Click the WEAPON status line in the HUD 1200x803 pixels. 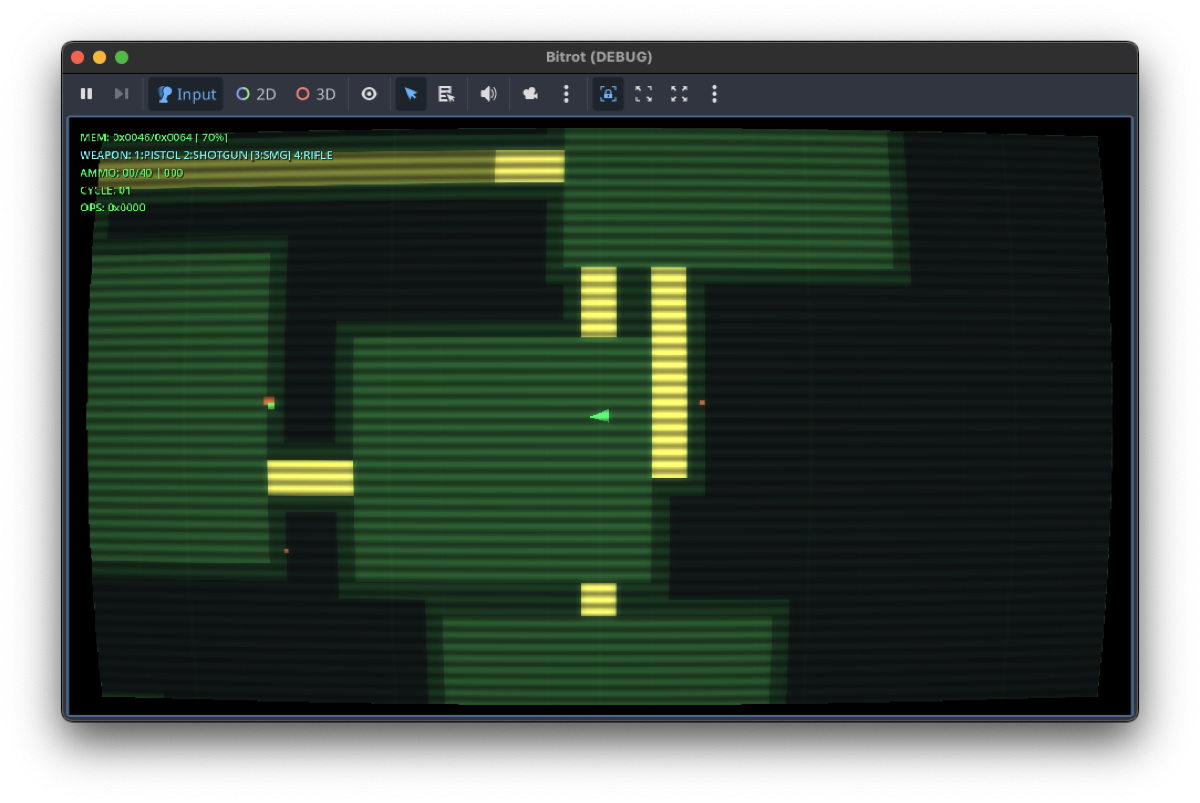[x=206, y=155]
